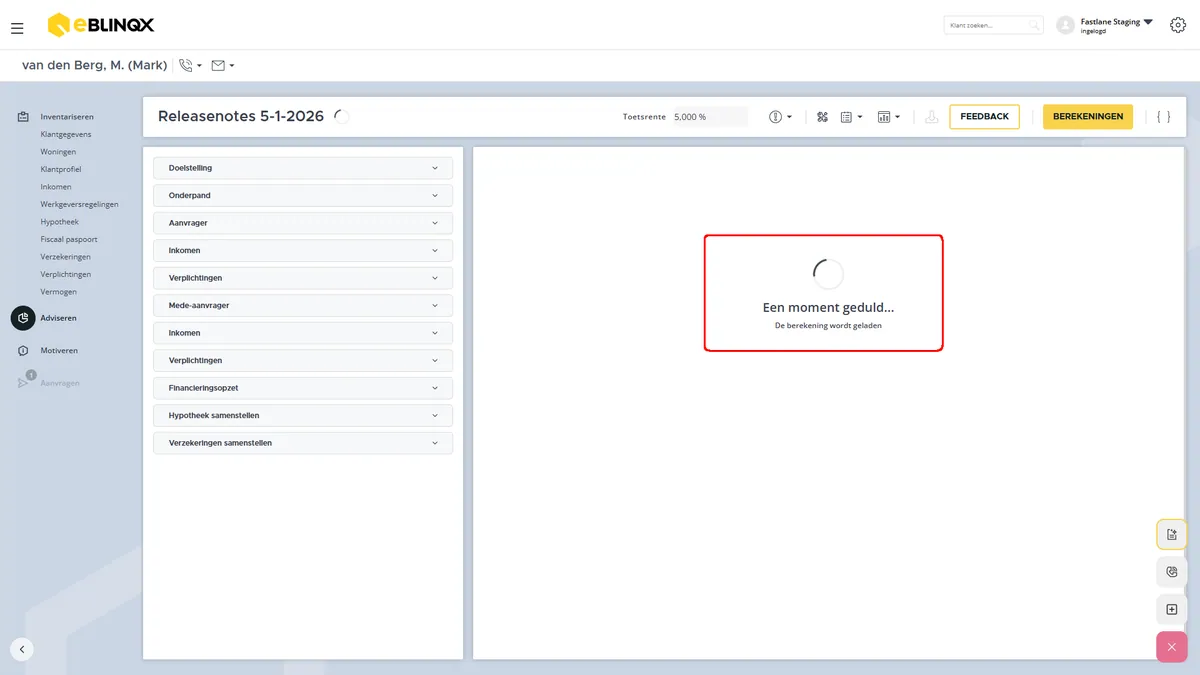Click the plus square floating button
The image size is (1200, 675).
coord(1172,609)
